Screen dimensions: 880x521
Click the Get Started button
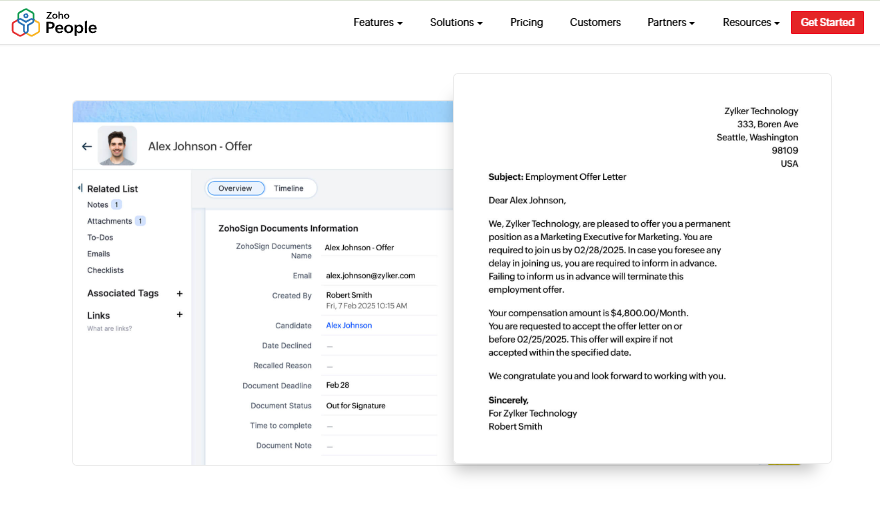(x=827, y=22)
